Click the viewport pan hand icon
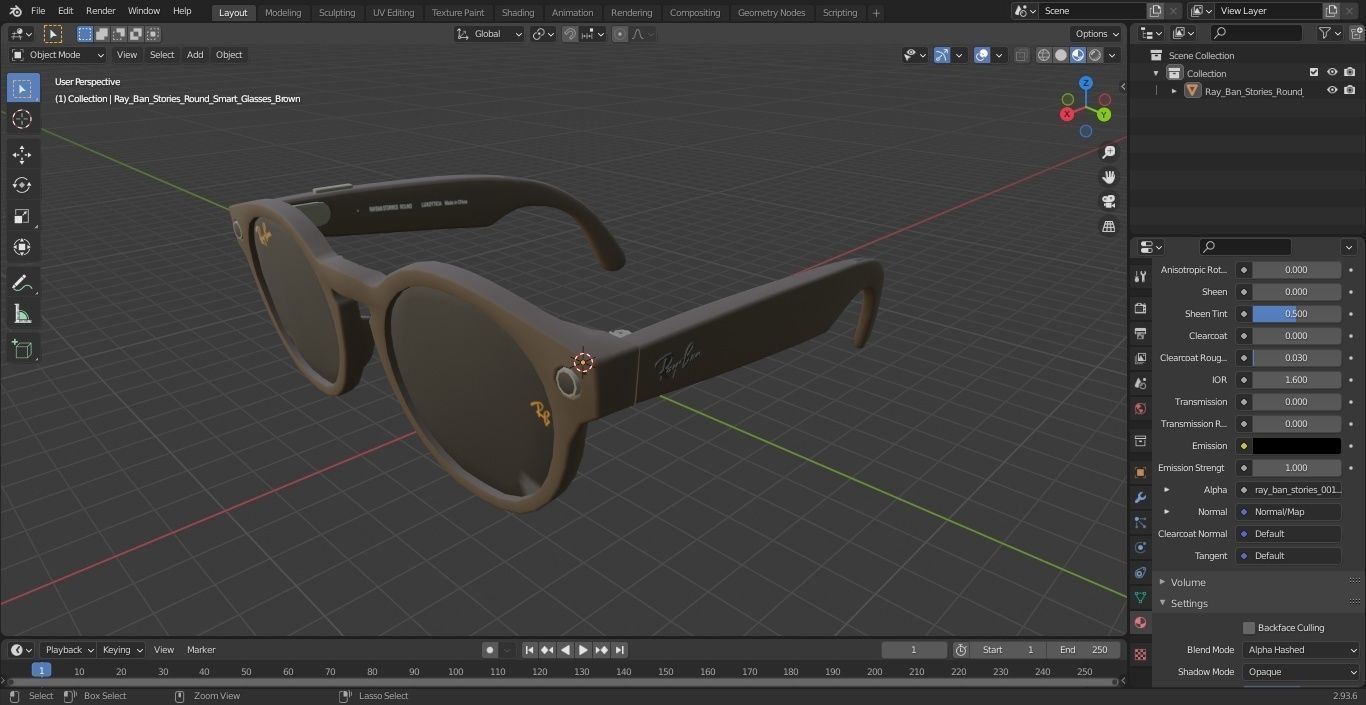The image size is (1366, 705). click(1108, 177)
